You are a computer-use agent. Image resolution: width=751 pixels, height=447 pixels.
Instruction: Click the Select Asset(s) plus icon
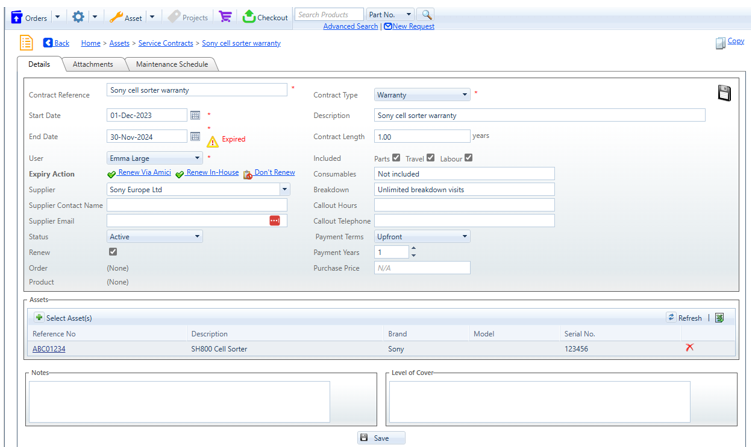39,317
